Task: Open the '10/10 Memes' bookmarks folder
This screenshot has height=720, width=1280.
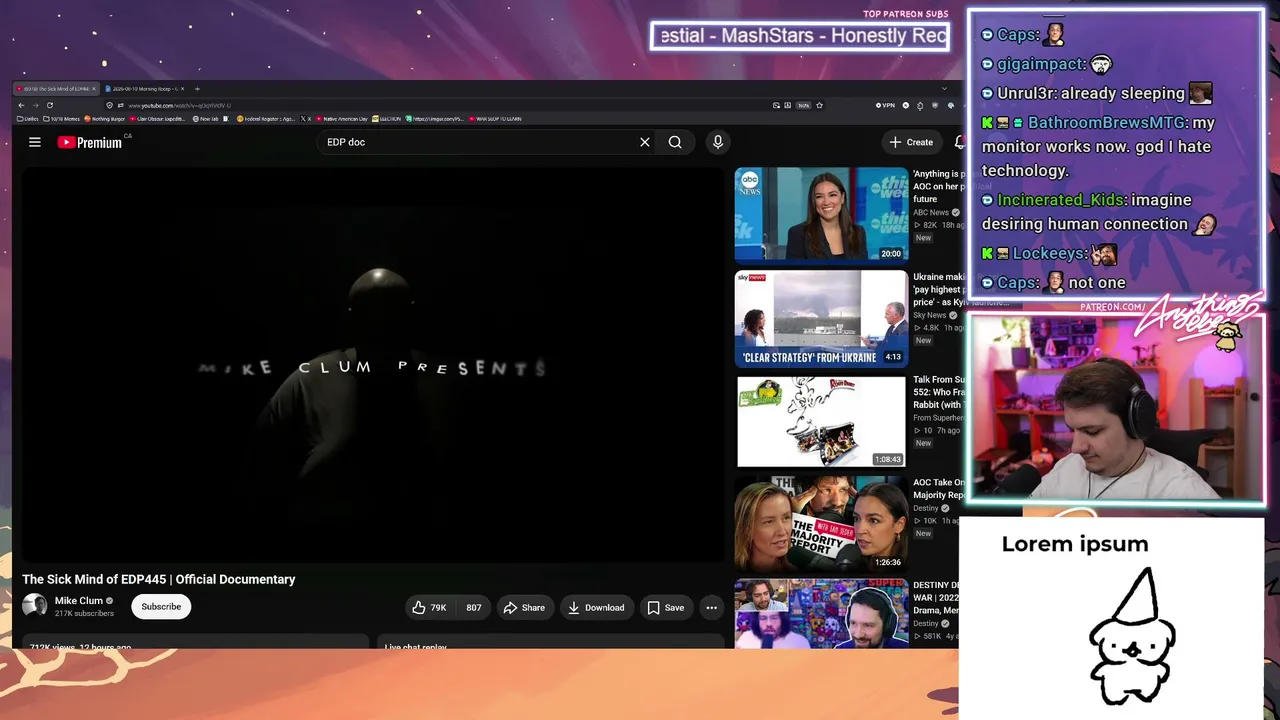Action: 61,119
